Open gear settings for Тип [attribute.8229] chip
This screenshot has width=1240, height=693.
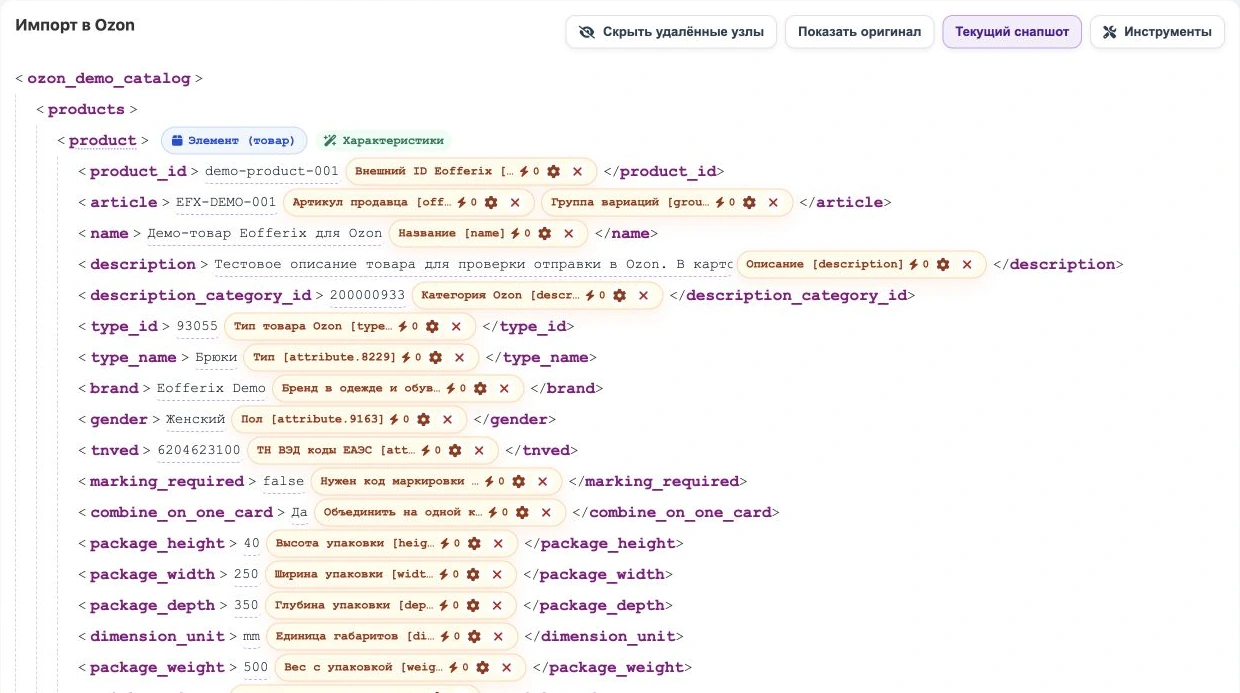(435, 357)
